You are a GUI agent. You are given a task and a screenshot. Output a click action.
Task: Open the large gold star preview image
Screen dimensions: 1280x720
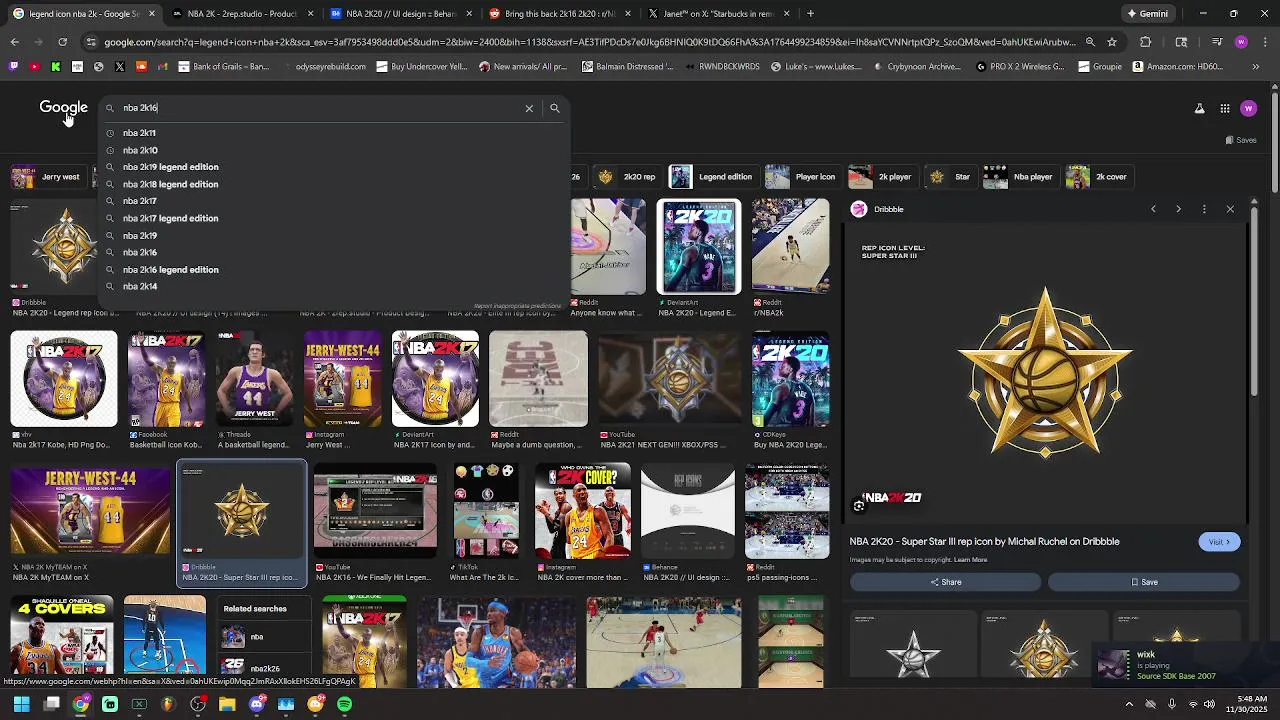1045,375
